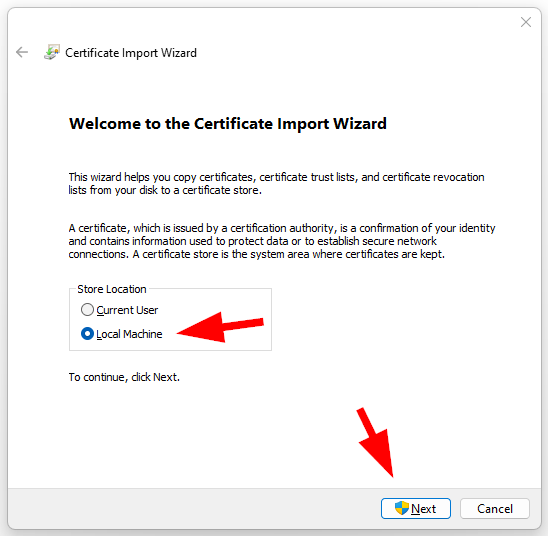Click the 'Store Location' group label
This screenshot has height=536, width=548.
click(x=112, y=289)
